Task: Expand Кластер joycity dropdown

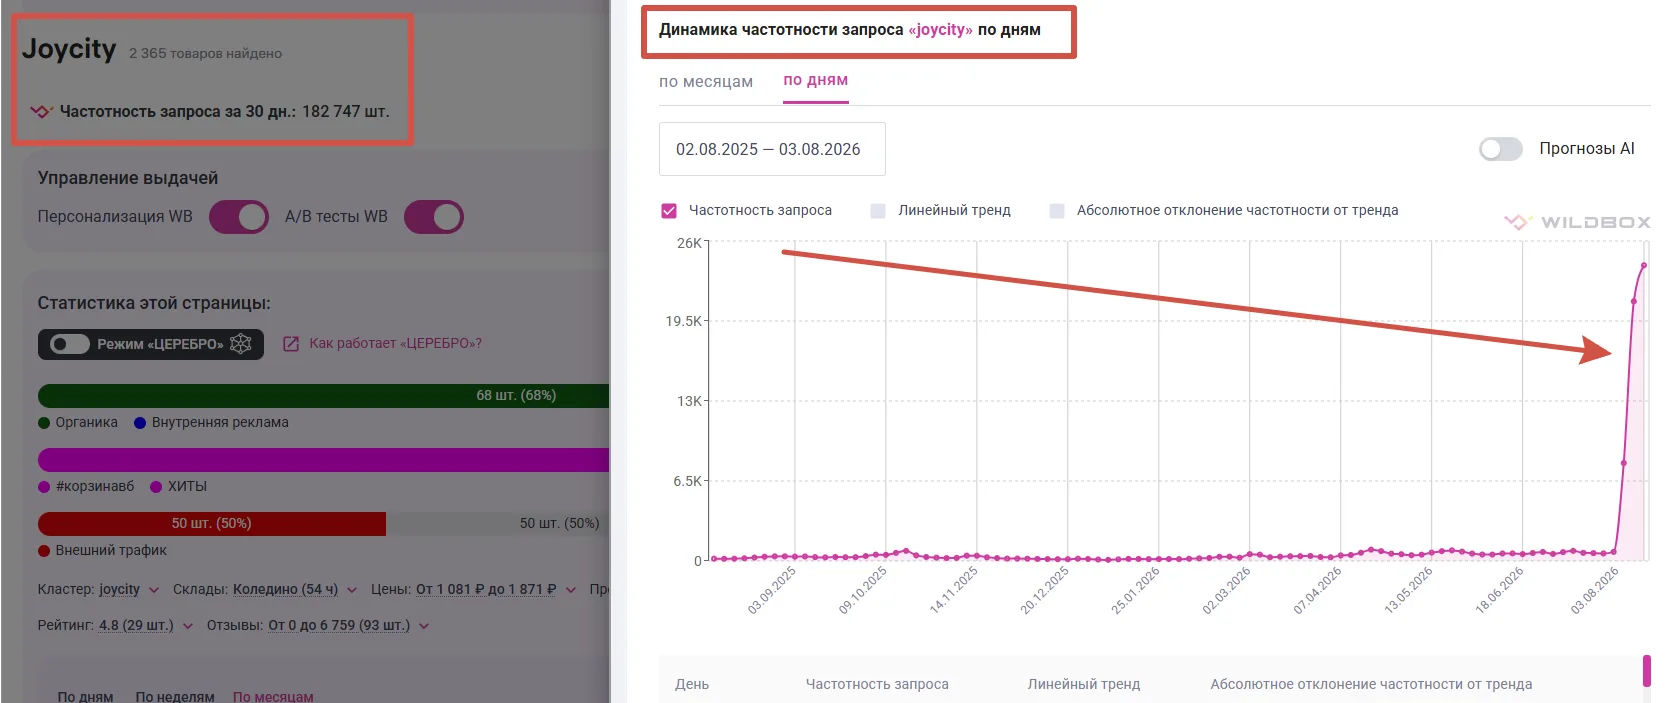Action: [x=153, y=590]
